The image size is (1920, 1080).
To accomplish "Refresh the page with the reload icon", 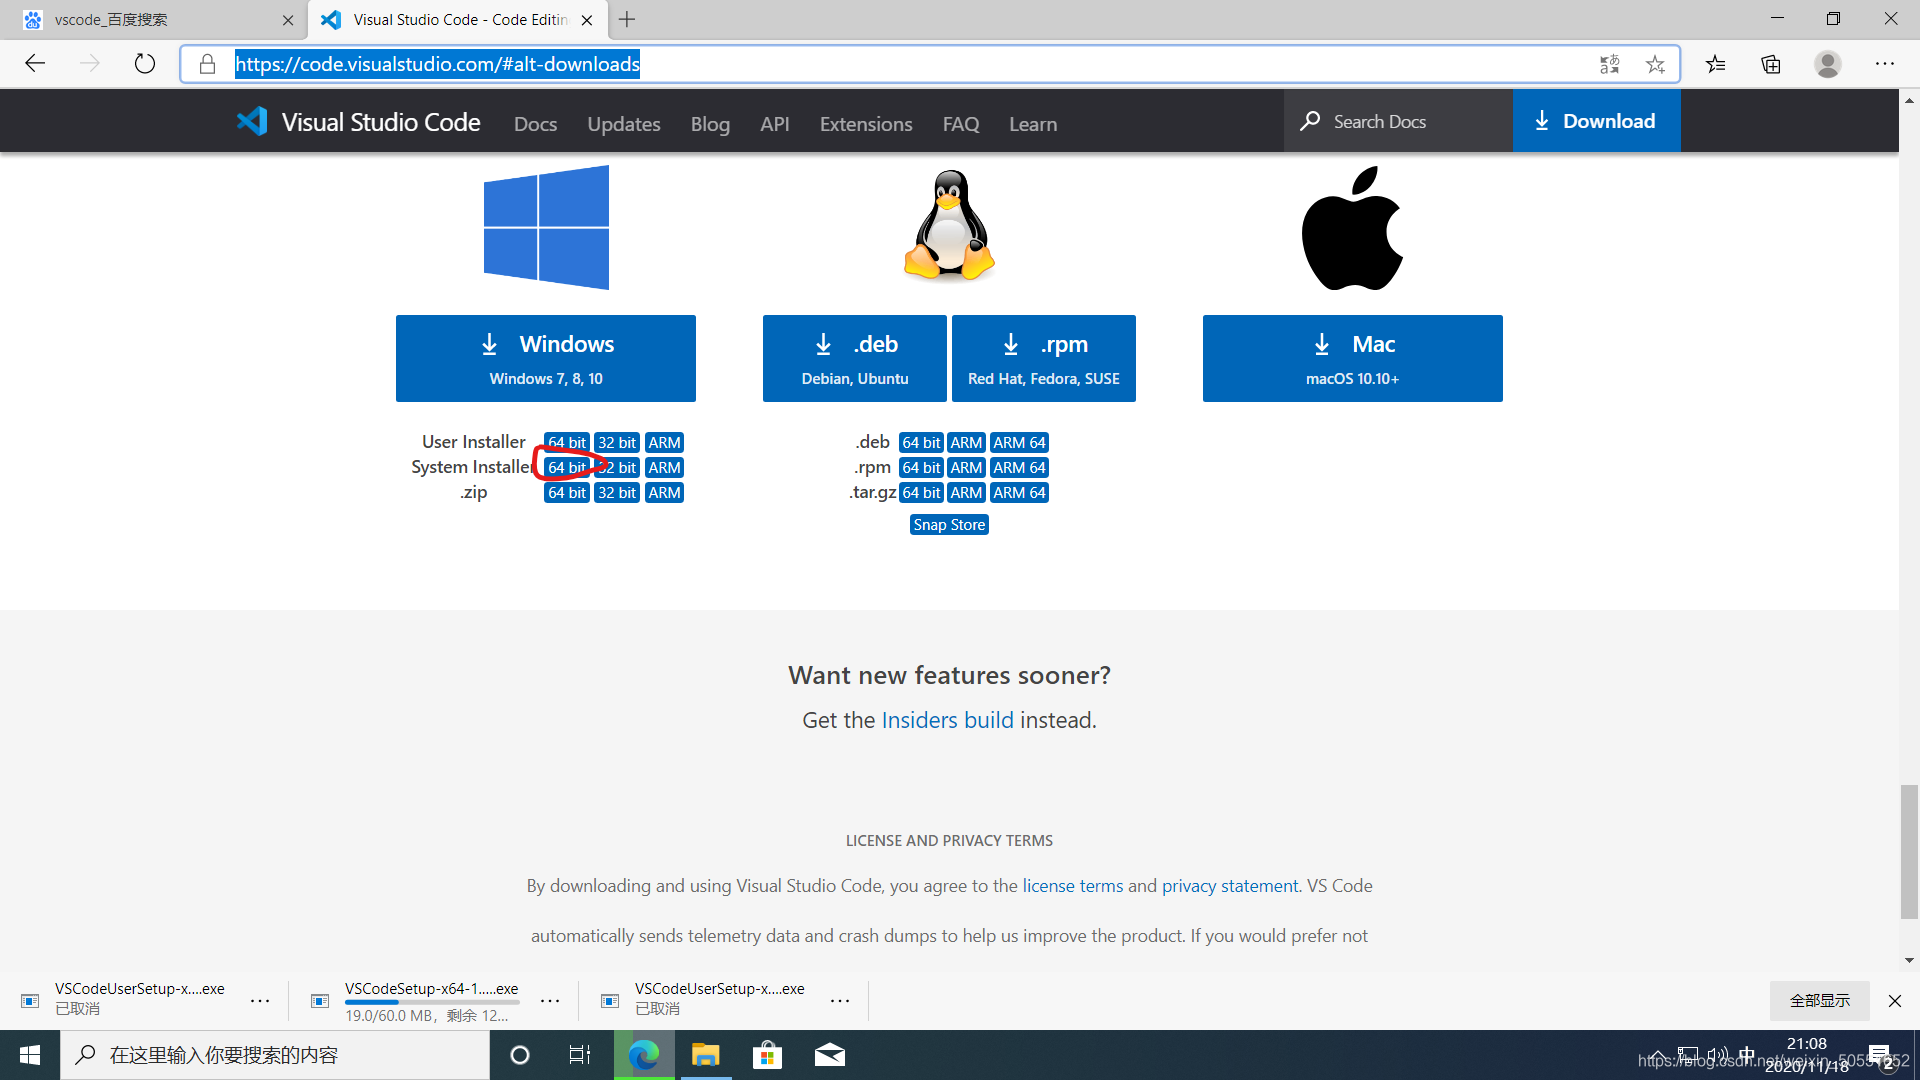I will tap(145, 64).
